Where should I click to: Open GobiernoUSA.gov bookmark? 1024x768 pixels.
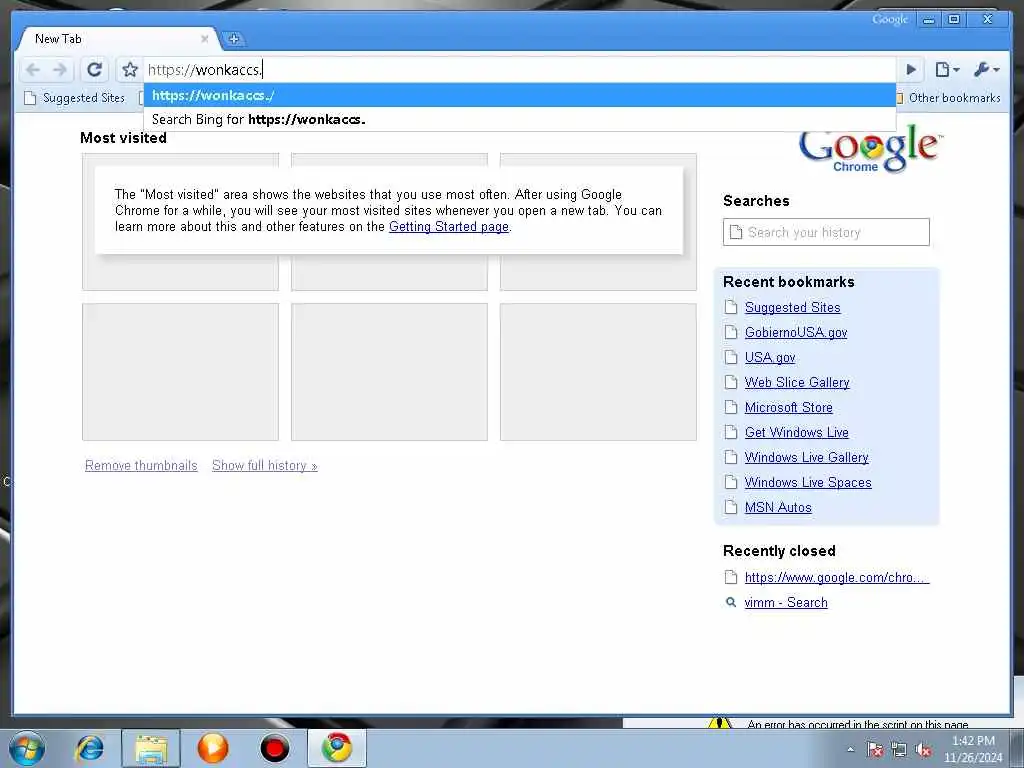pyautogui.click(x=795, y=332)
